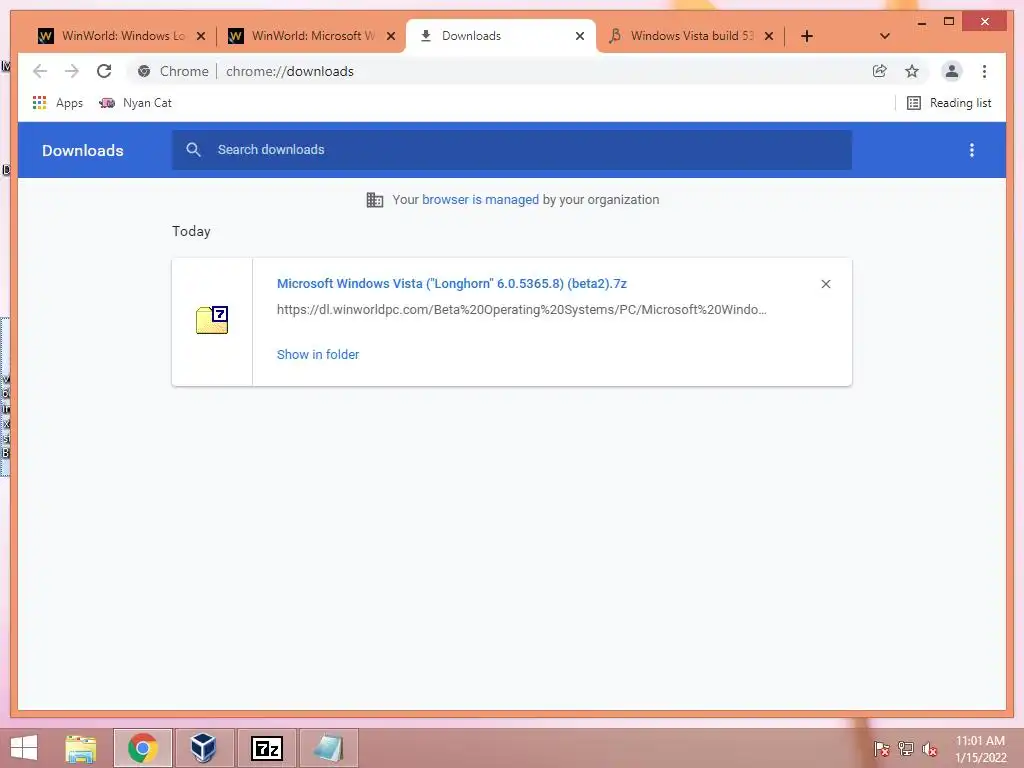Screen dimensions: 1024x768
Task: Remove the Longhorn download from list
Action: click(x=826, y=284)
